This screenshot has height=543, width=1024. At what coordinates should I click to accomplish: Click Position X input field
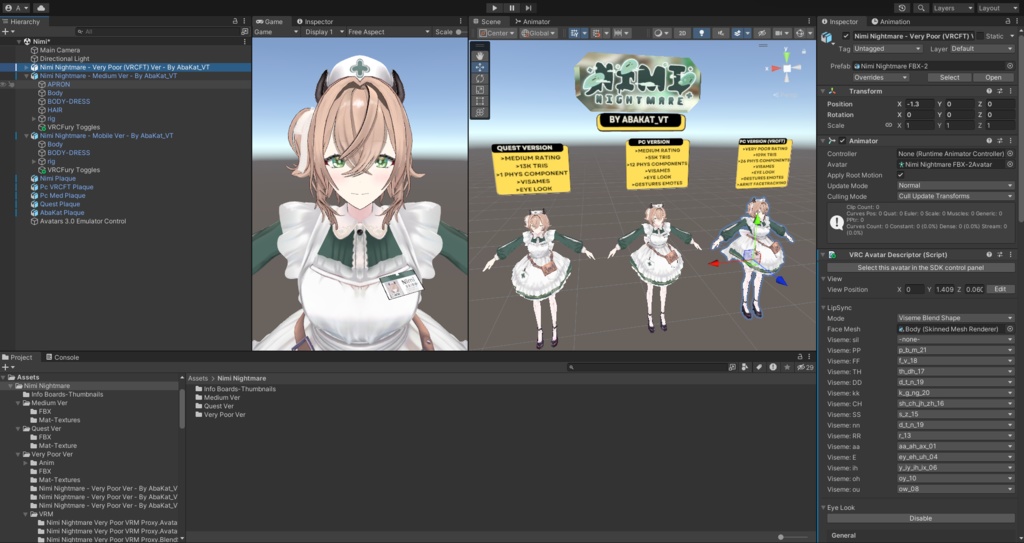point(920,104)
